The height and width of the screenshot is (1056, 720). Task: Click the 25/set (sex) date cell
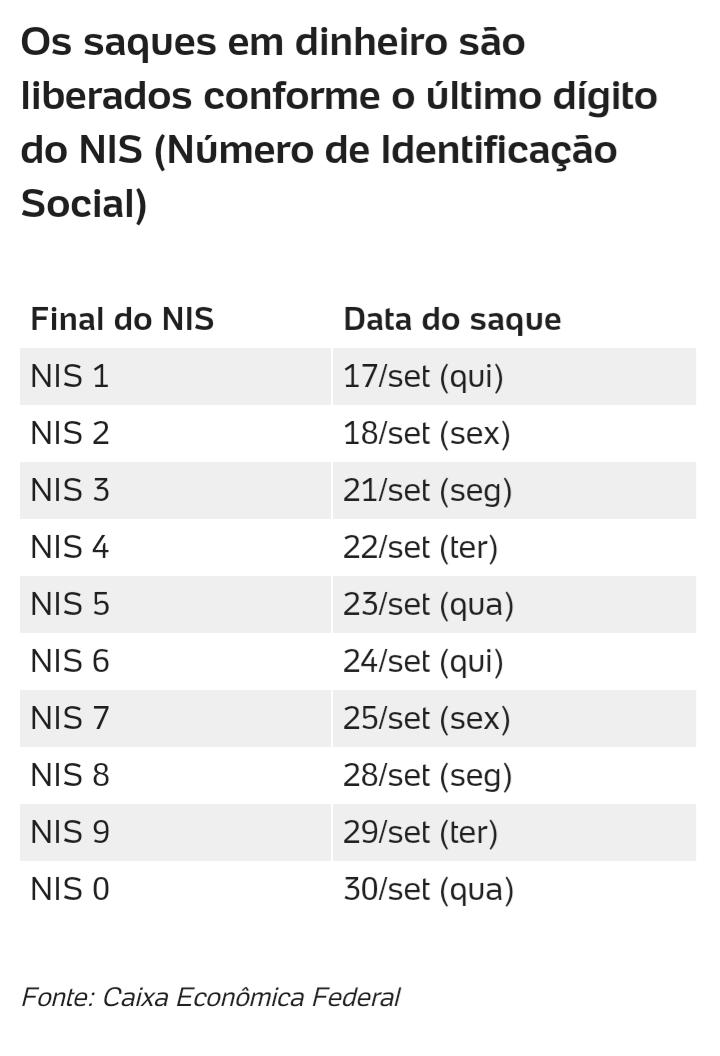point(426,719)
